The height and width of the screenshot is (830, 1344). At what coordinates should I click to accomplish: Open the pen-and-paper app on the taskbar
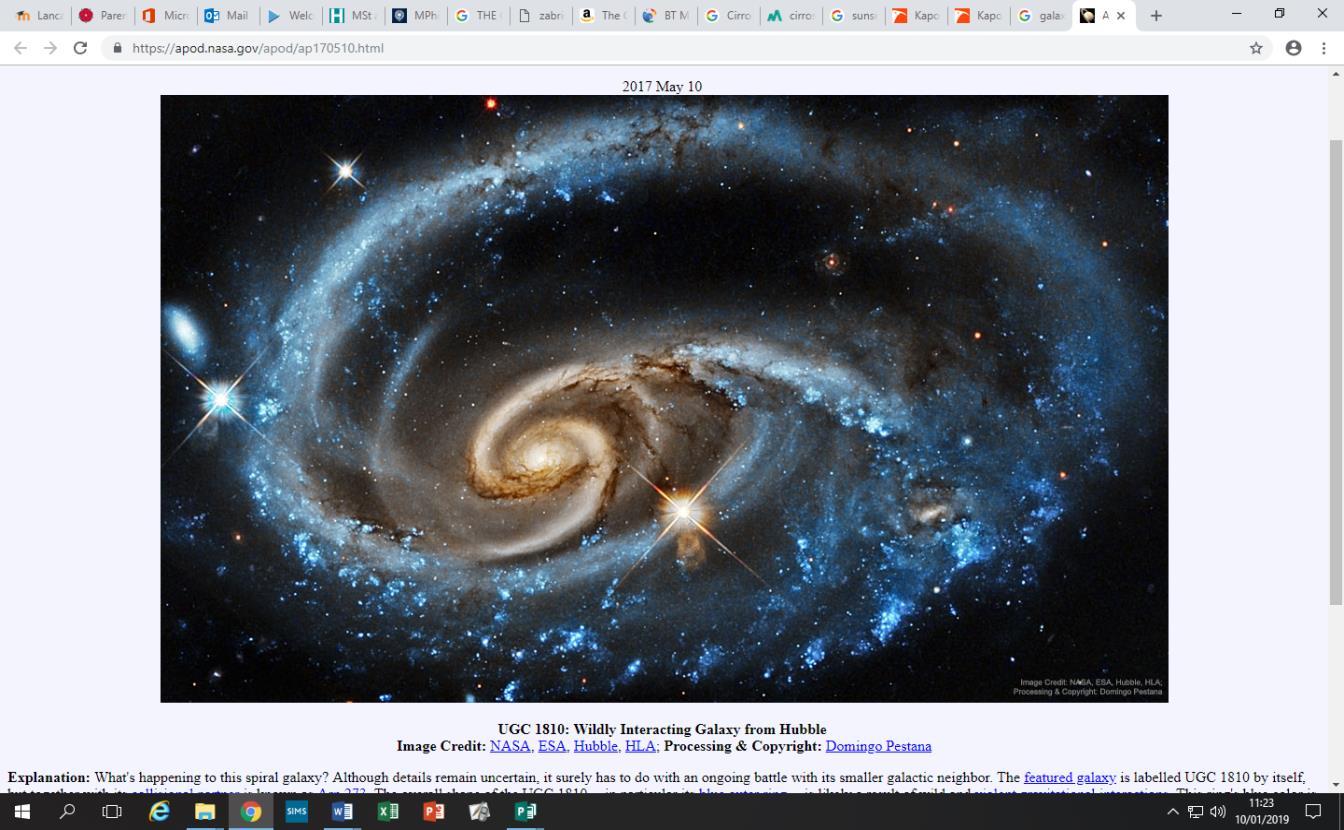point(479,811)
